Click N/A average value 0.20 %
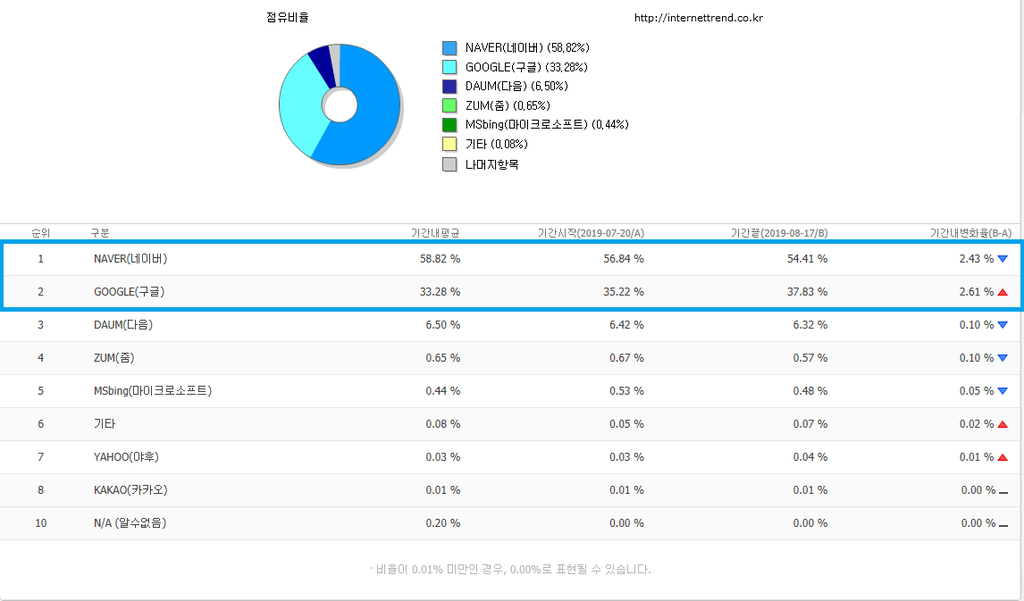The image size is (1024, 601). click(443, 523)
